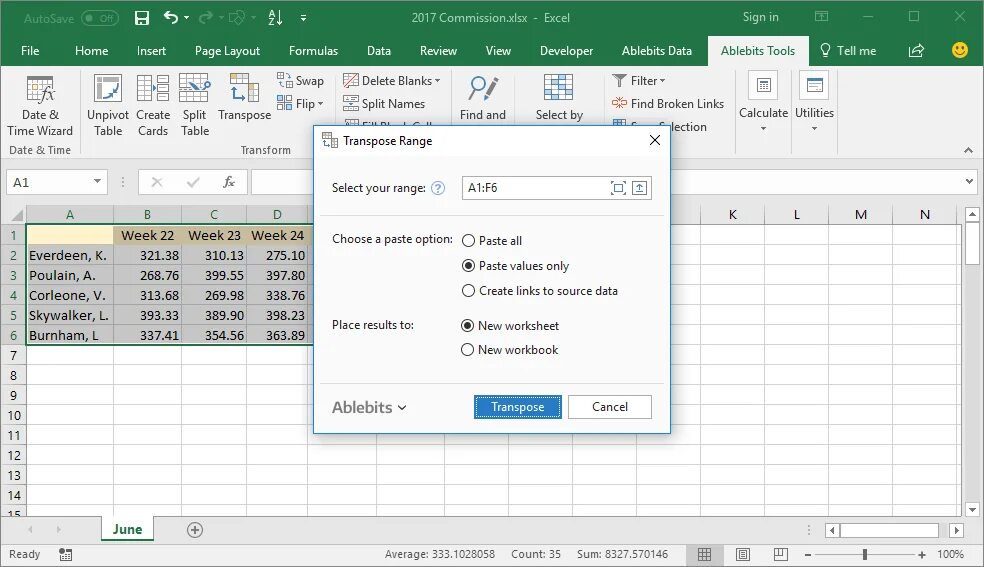Toggle the AutoSave switch

tap(100, 18)
